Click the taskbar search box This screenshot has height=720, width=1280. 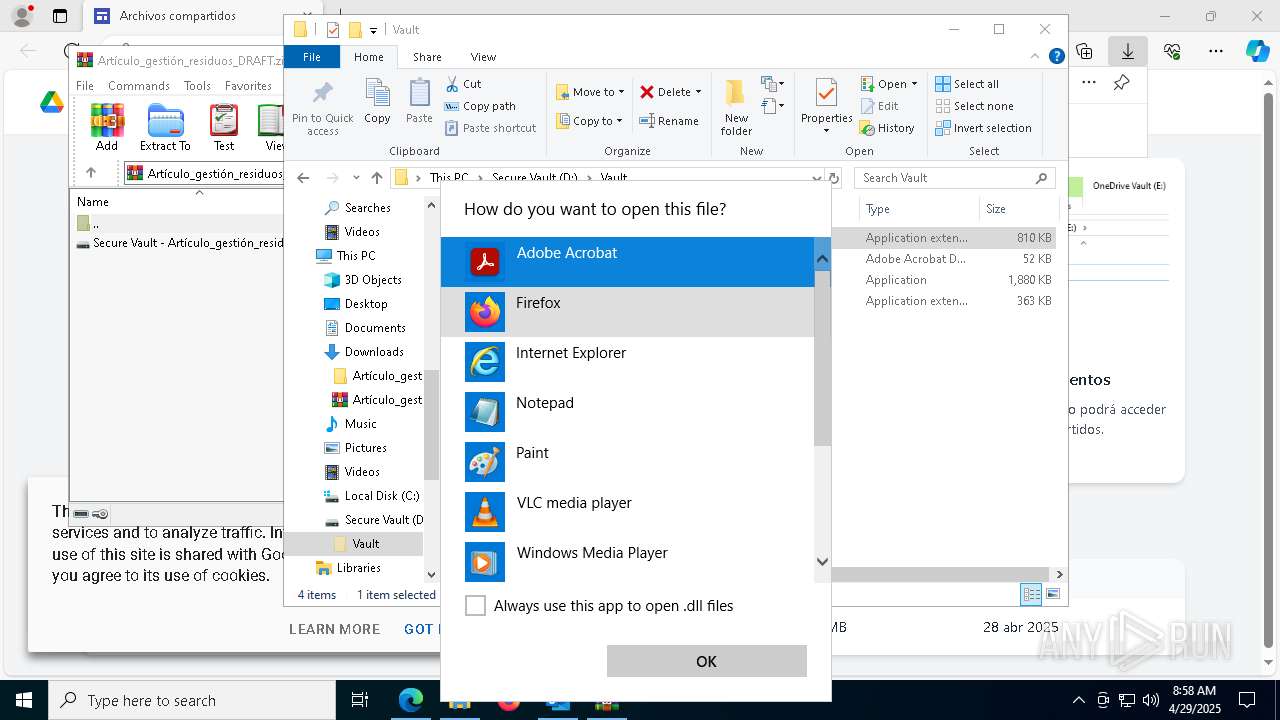tap(192, 700)
